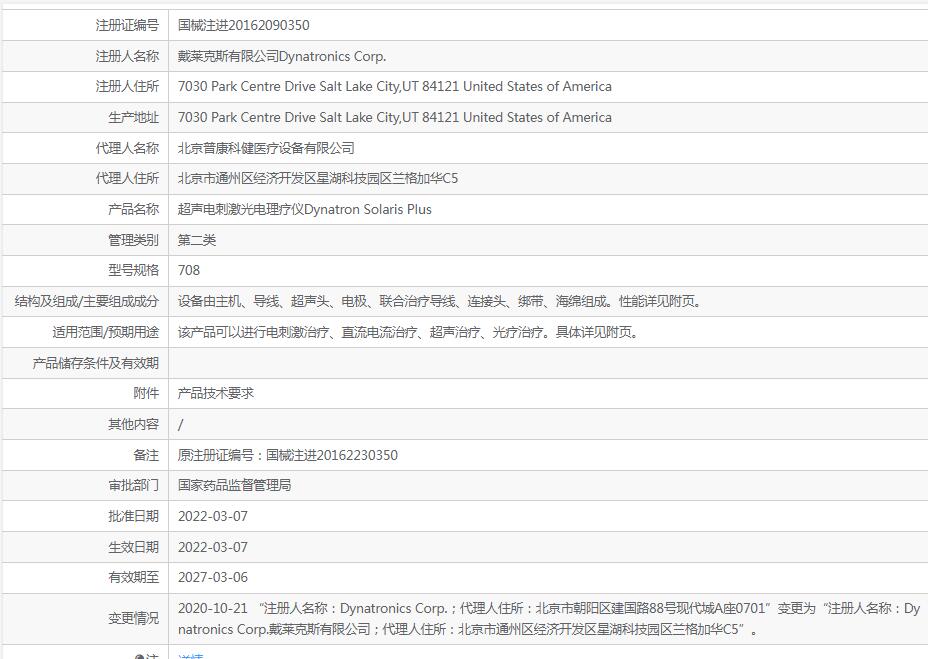928x659 pixels.
Task: Select the 生产地址 label
Action: tap(133, 117)
